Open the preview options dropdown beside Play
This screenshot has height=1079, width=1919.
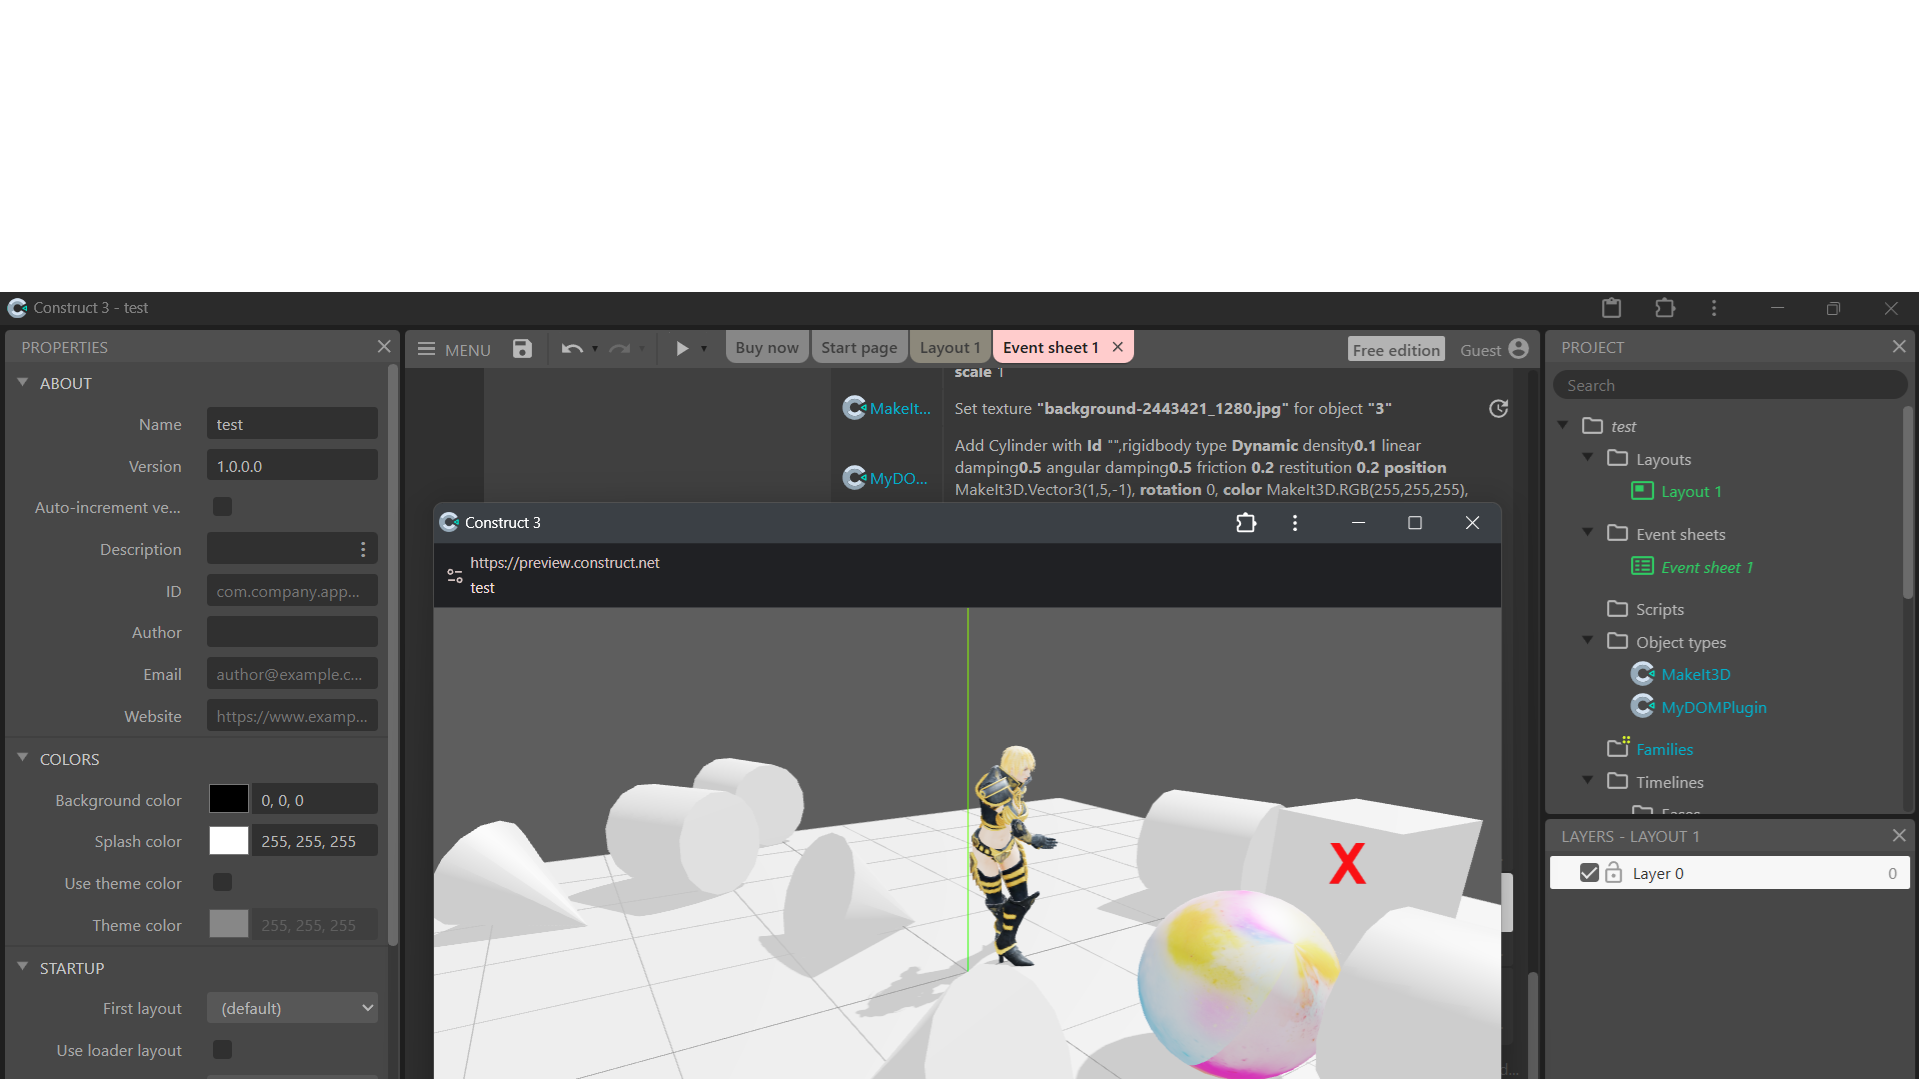pyautogui.click(x=704, y=349)
